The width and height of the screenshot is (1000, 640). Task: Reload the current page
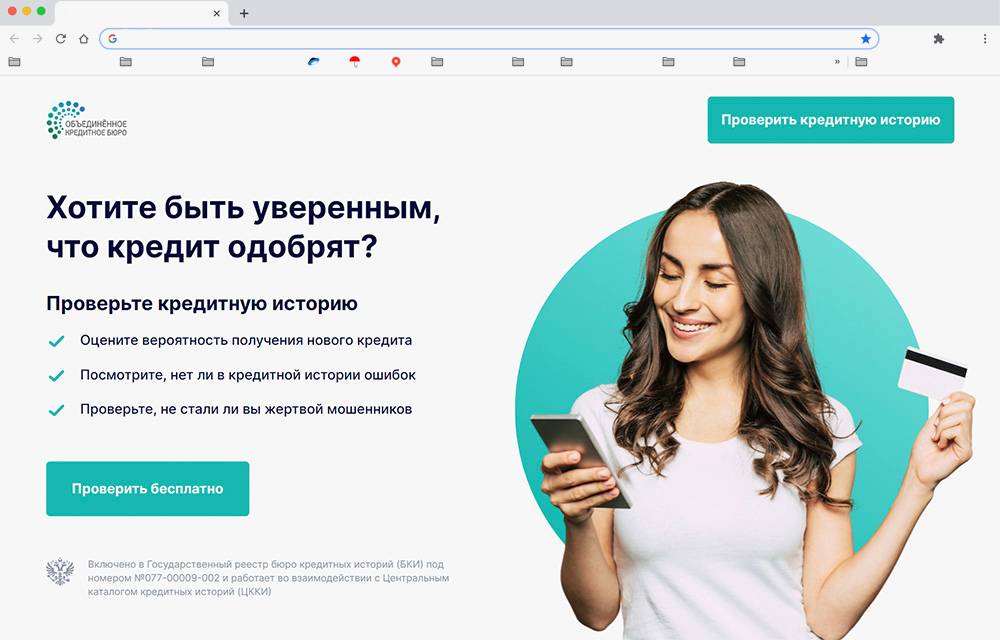click(61, 39)
